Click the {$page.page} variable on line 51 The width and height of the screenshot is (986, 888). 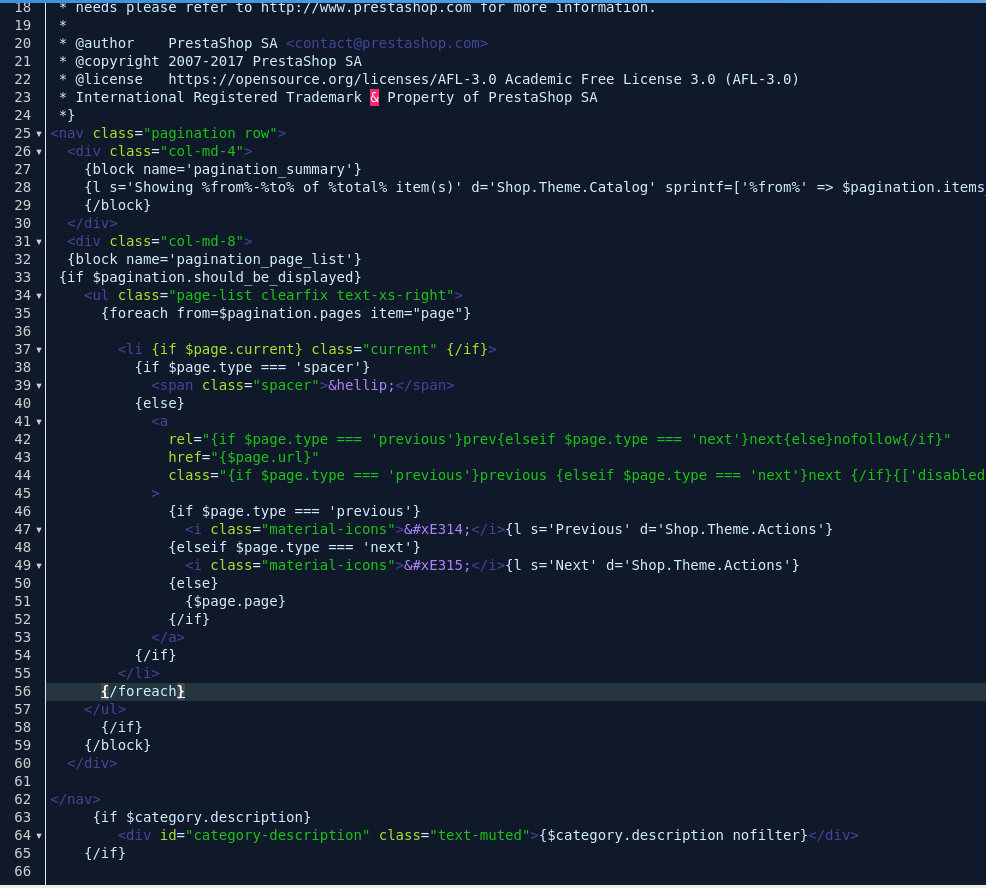click(x=236, y=601)
